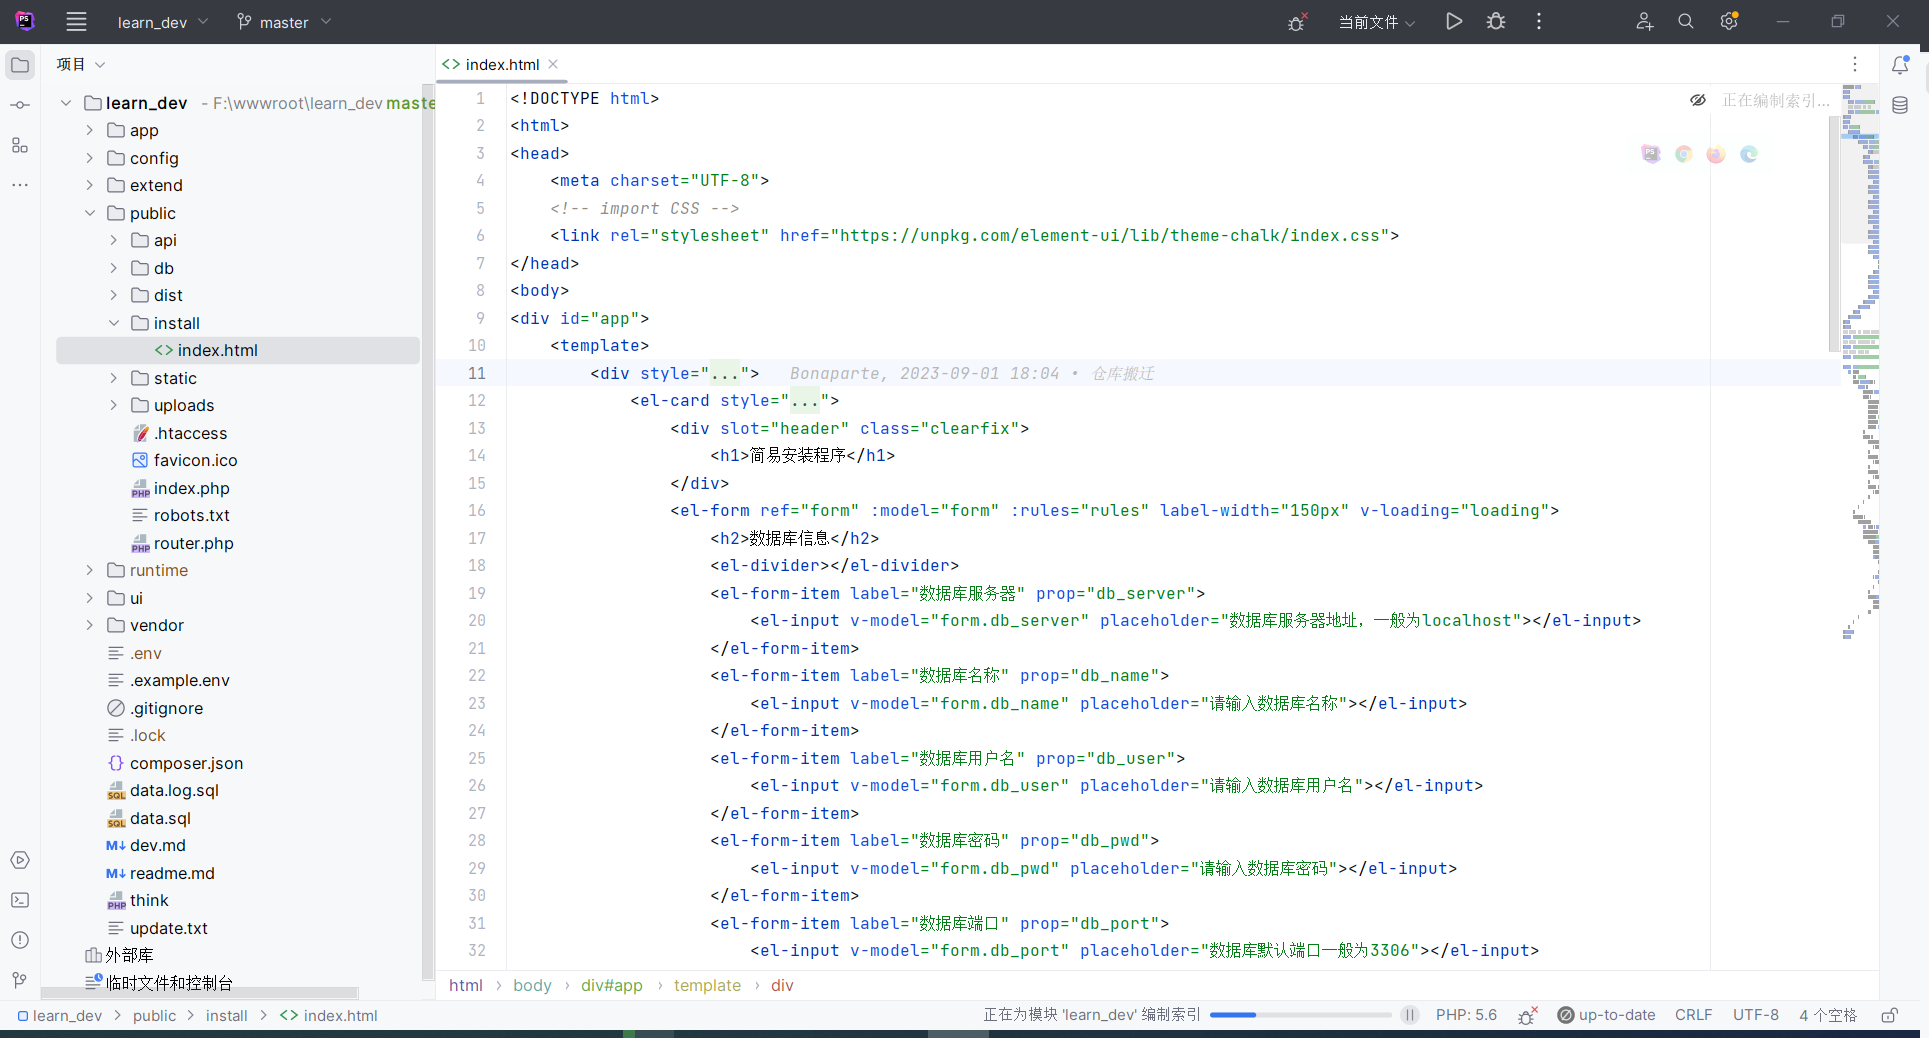Toggle the reader mode eye icon
Screen dimensions: 1929x1038
1698,100
